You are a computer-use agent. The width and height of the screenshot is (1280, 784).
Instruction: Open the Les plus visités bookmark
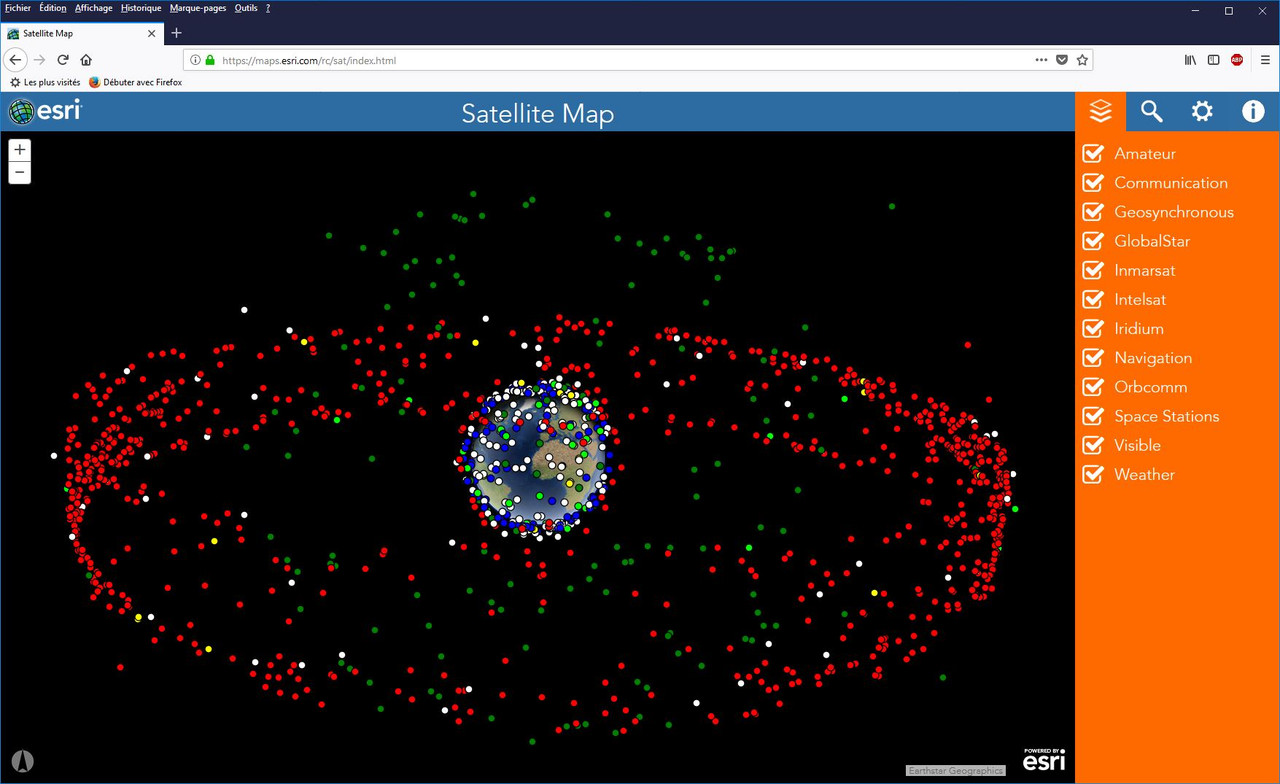(45, 82)
